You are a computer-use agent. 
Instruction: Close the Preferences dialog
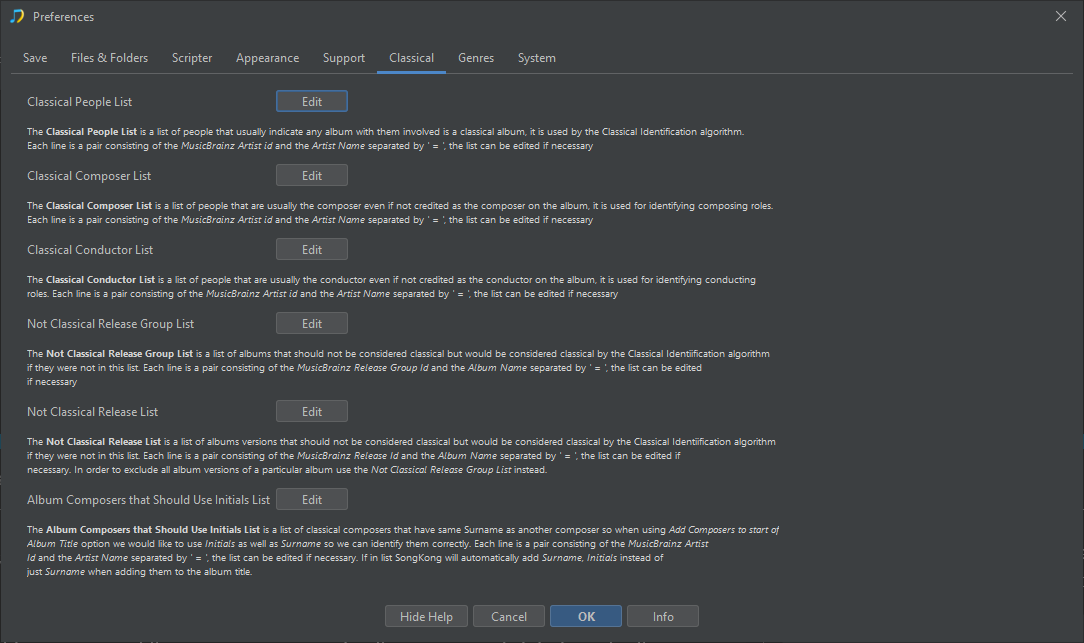(1060, 16)
